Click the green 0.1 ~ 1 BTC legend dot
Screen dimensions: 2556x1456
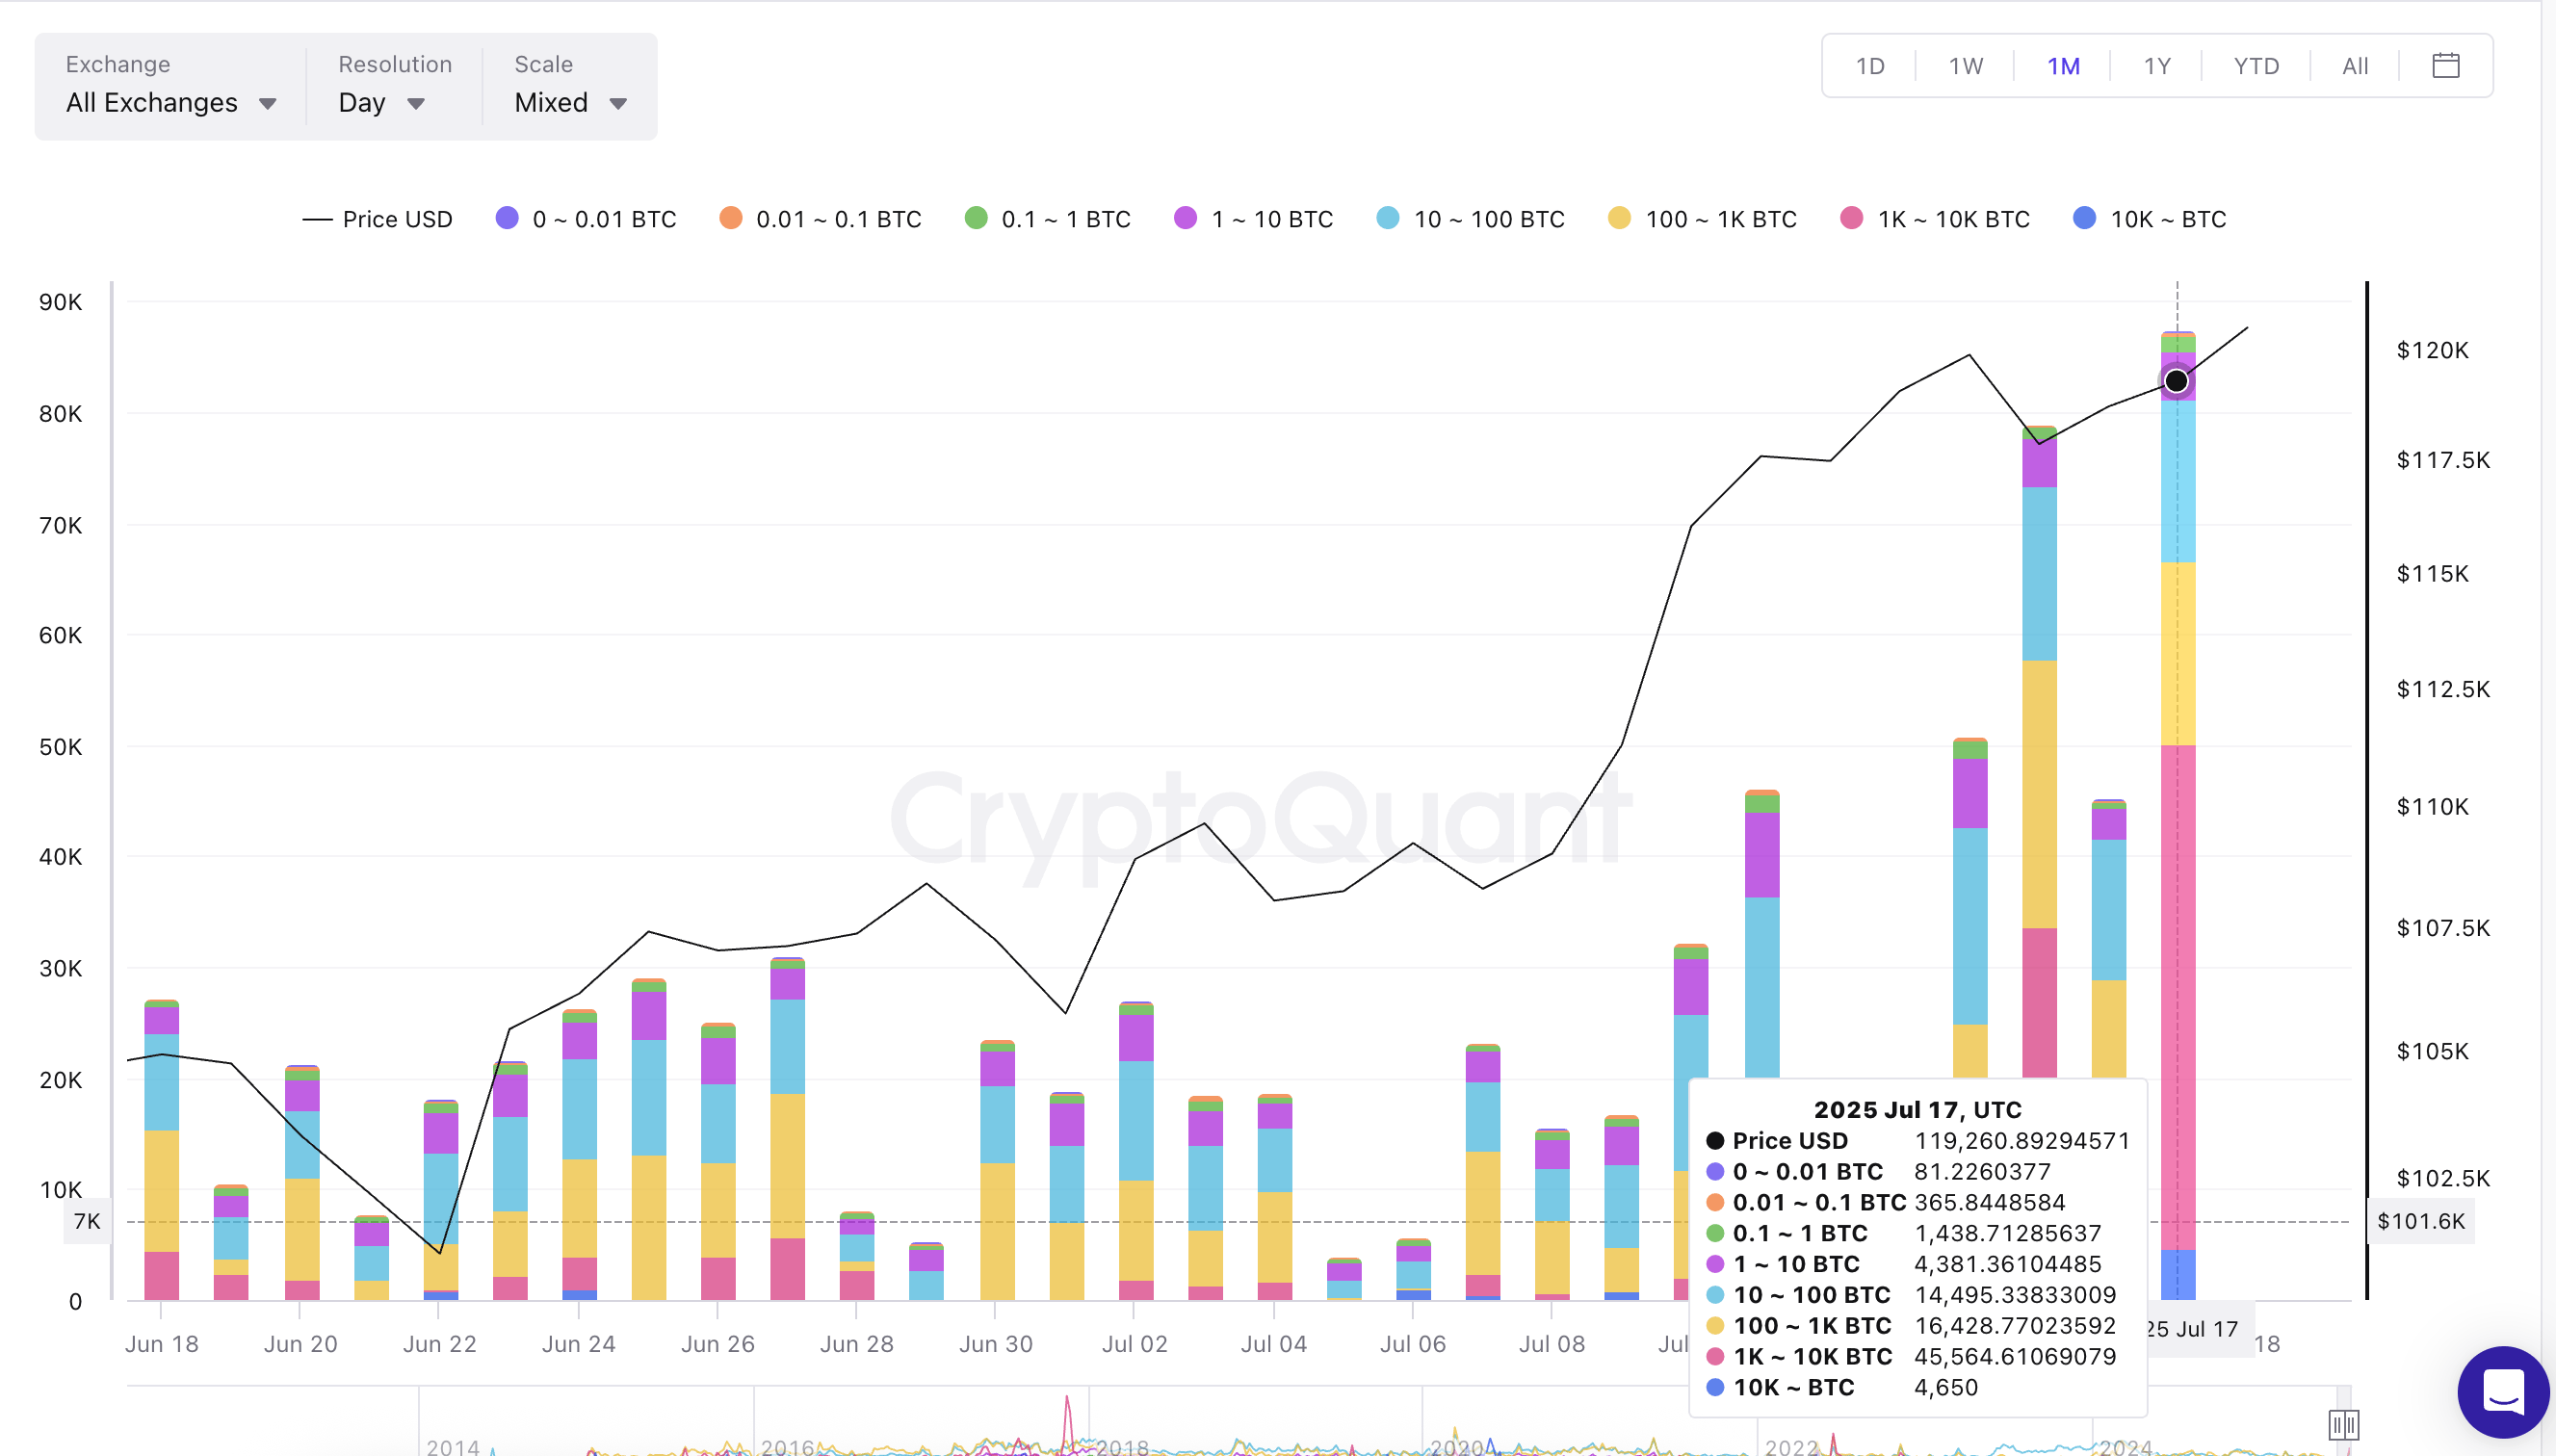pos(975,218)
